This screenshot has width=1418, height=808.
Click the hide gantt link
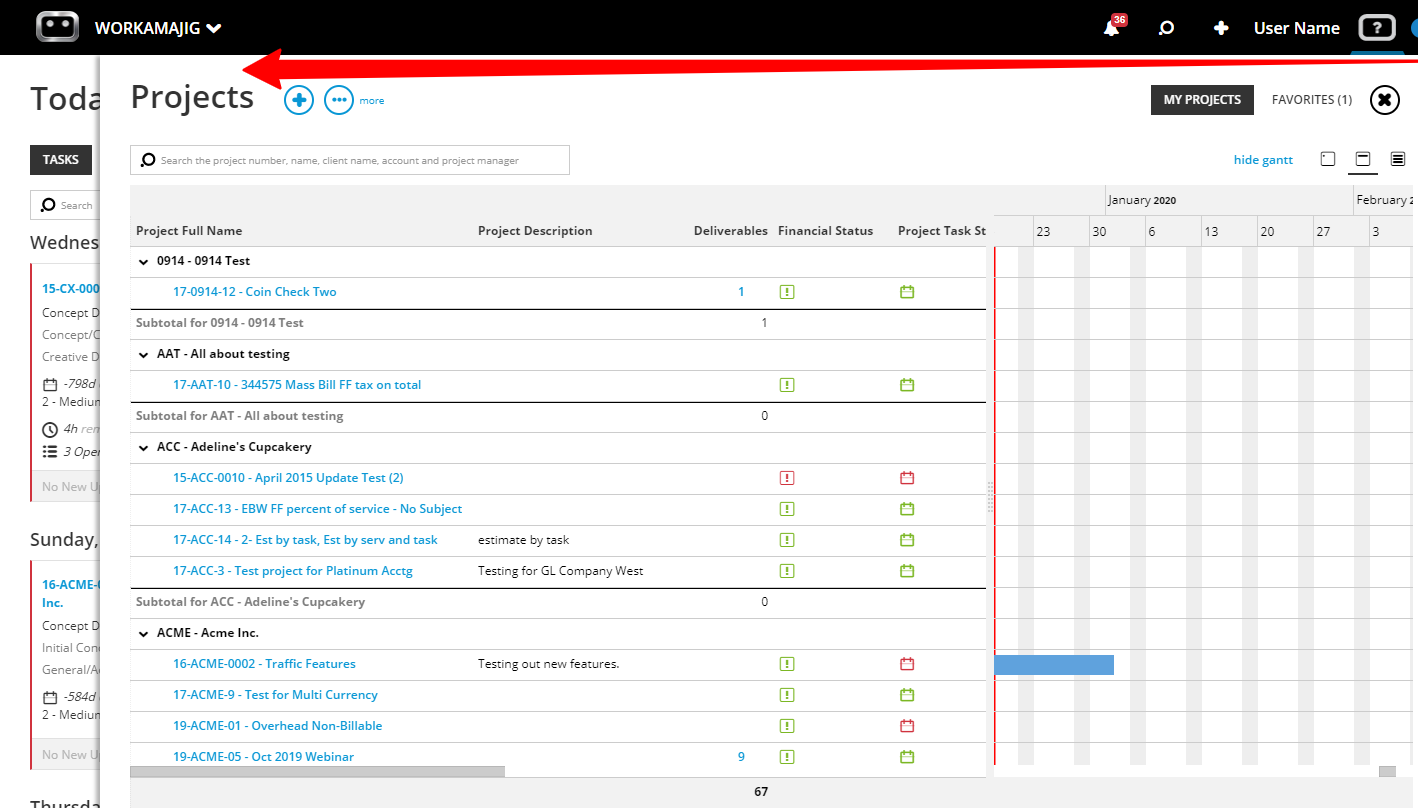coord(1263,160)
